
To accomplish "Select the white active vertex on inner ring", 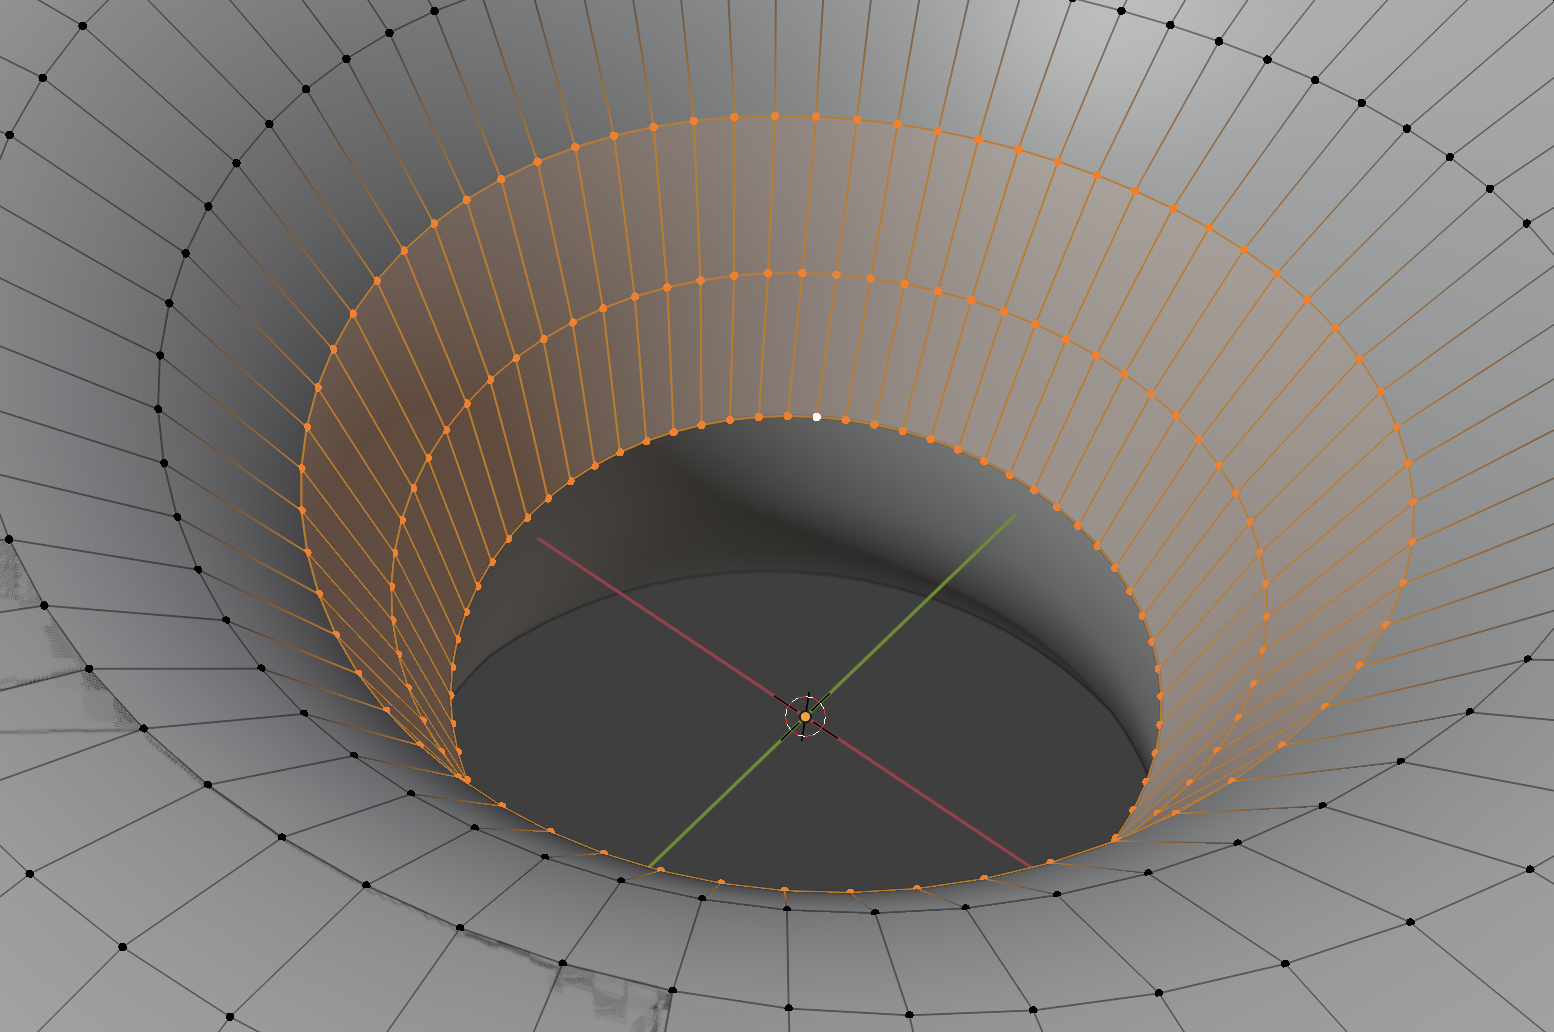I will pos(817,417).
